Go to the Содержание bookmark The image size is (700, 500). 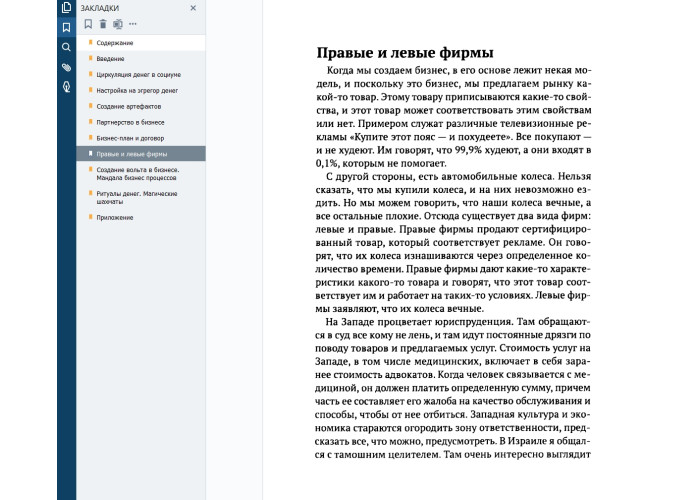115,43
